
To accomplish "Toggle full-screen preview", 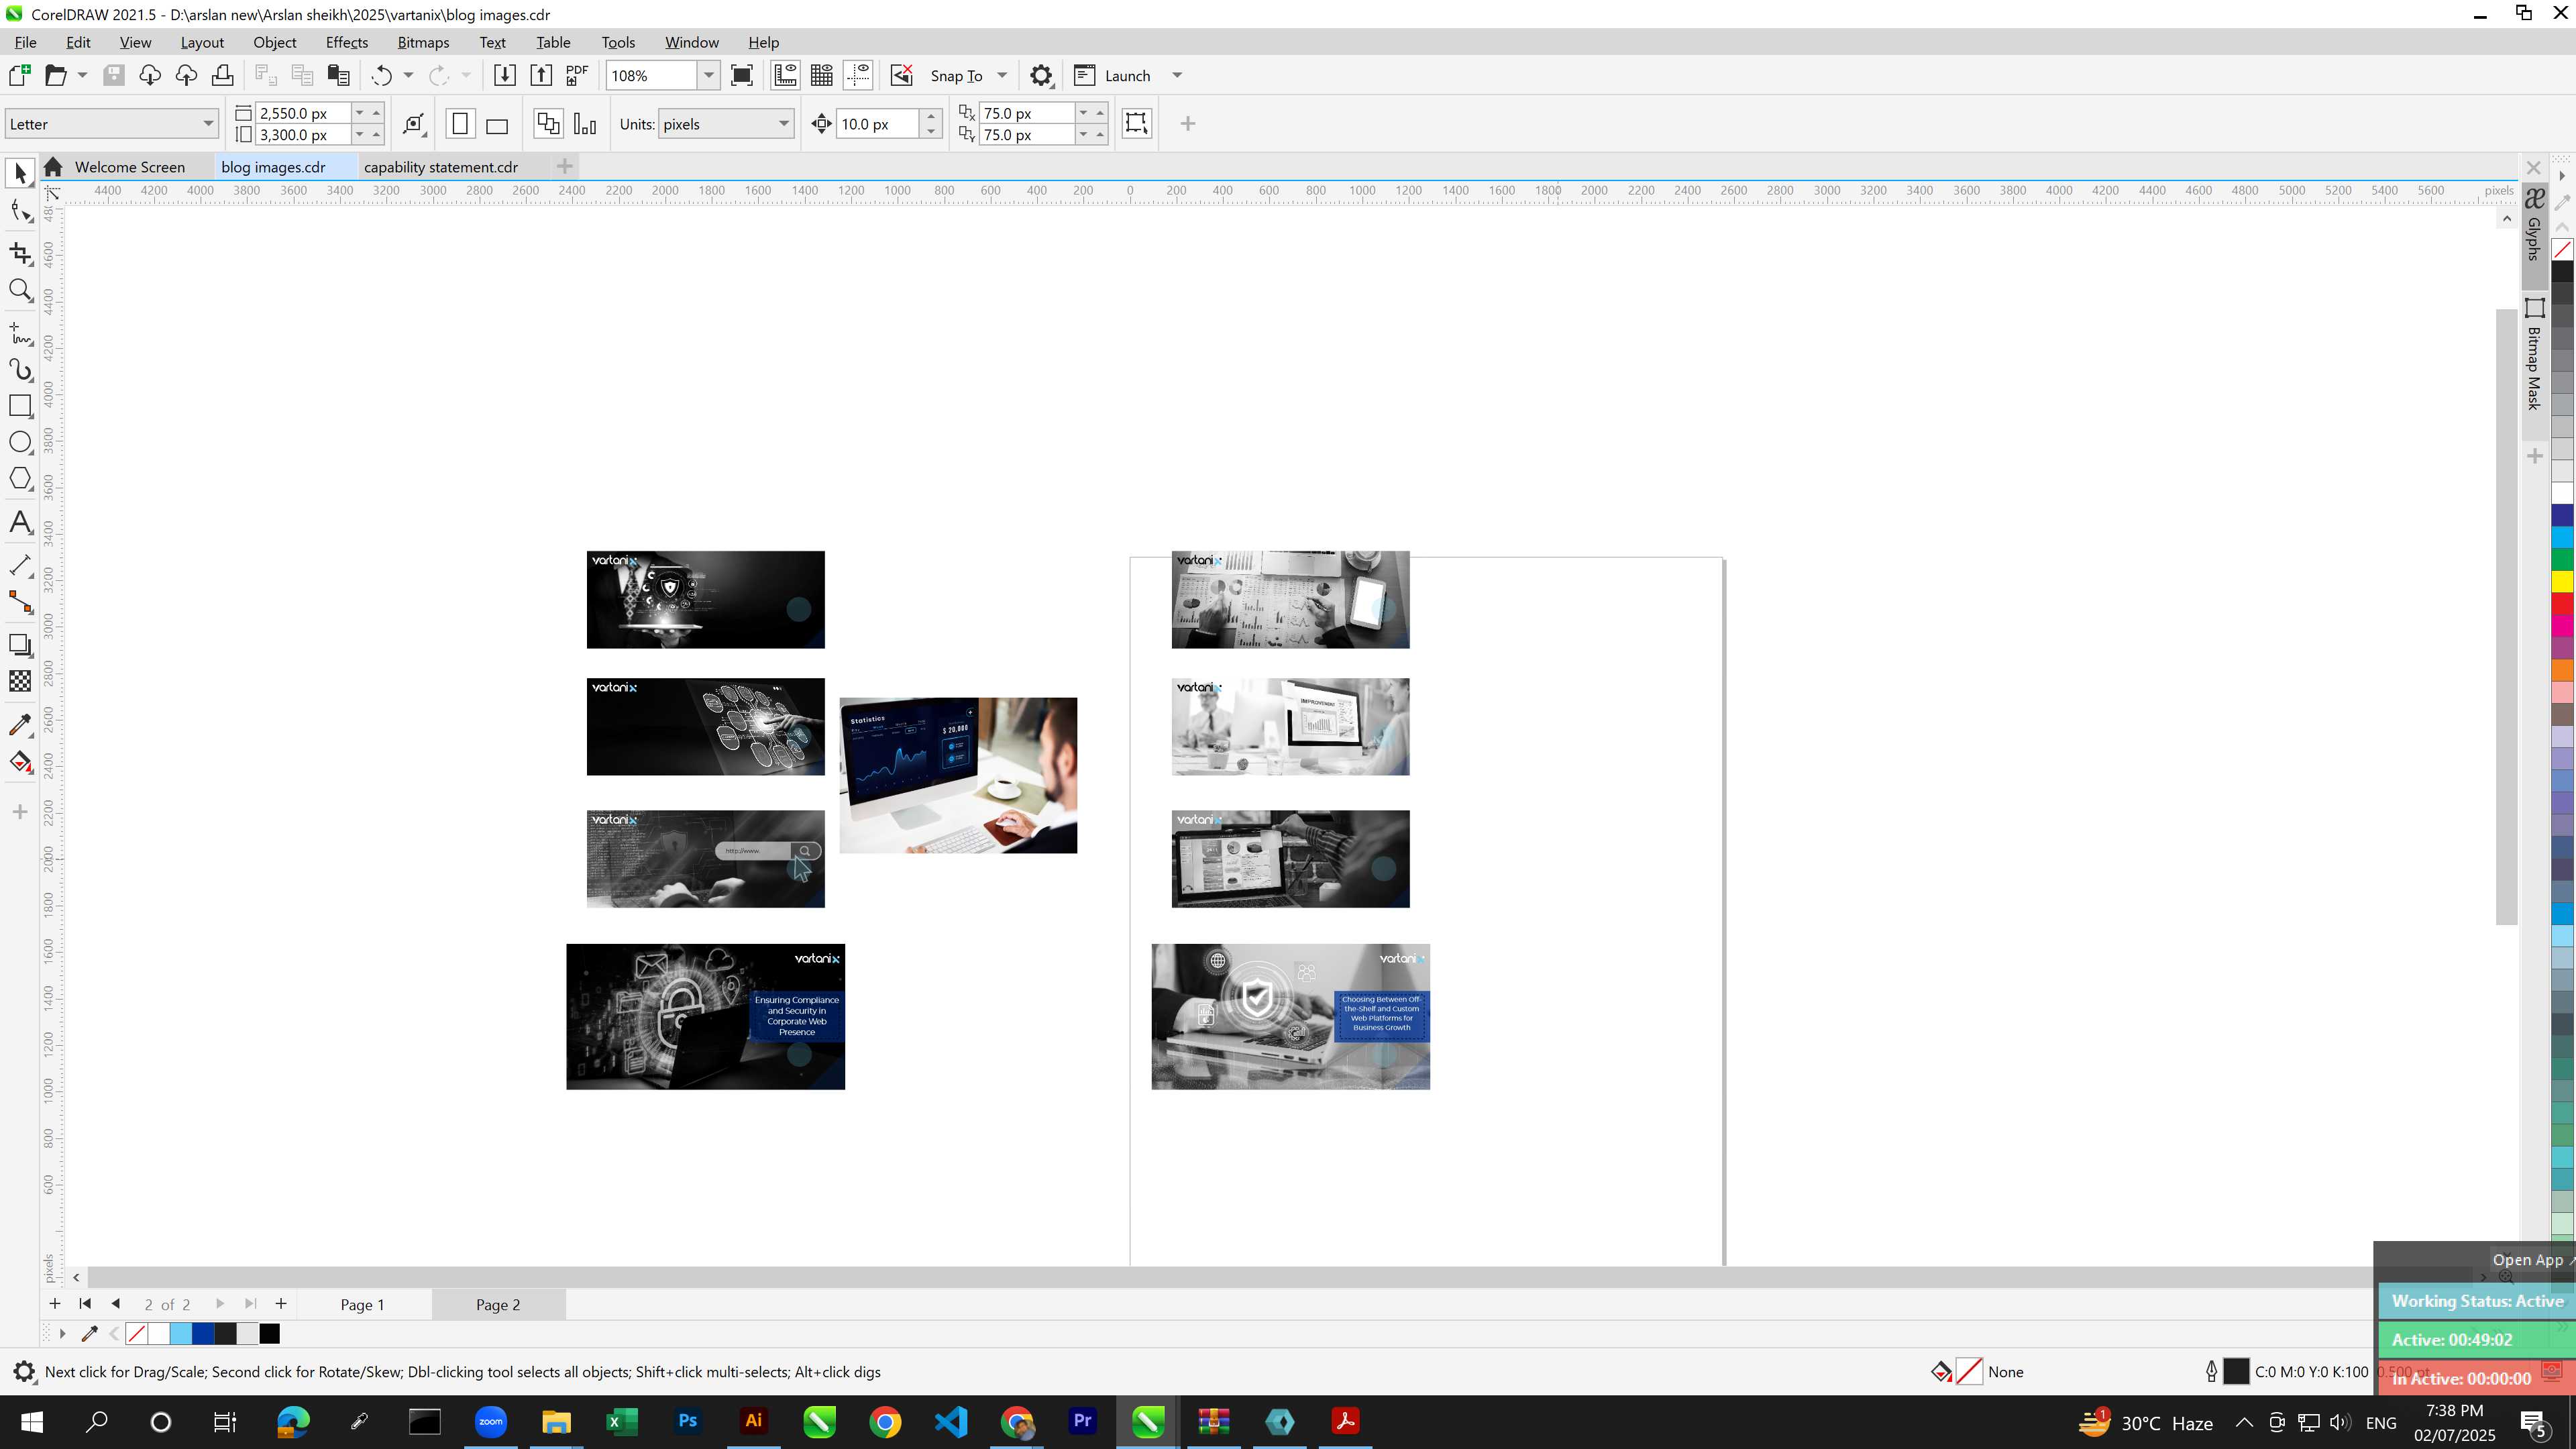I will 742,75.
